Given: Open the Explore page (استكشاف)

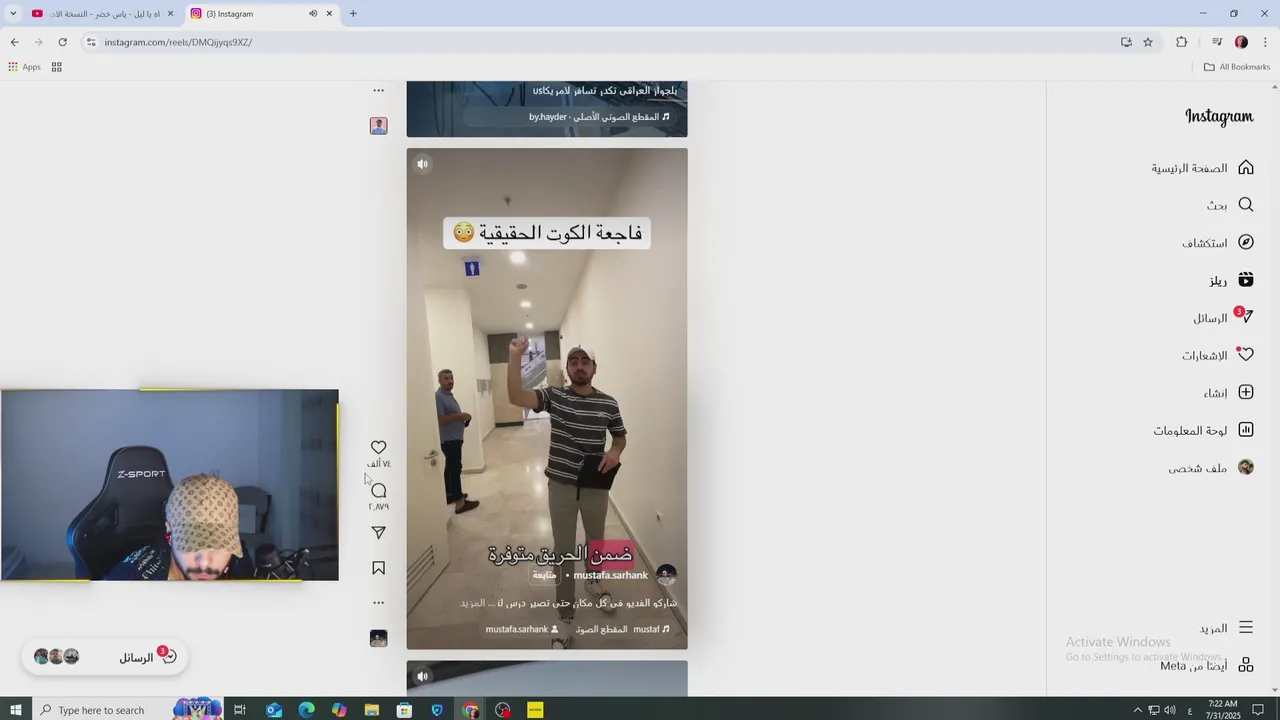Looking at the screenshot, I should click(1217, 242).
